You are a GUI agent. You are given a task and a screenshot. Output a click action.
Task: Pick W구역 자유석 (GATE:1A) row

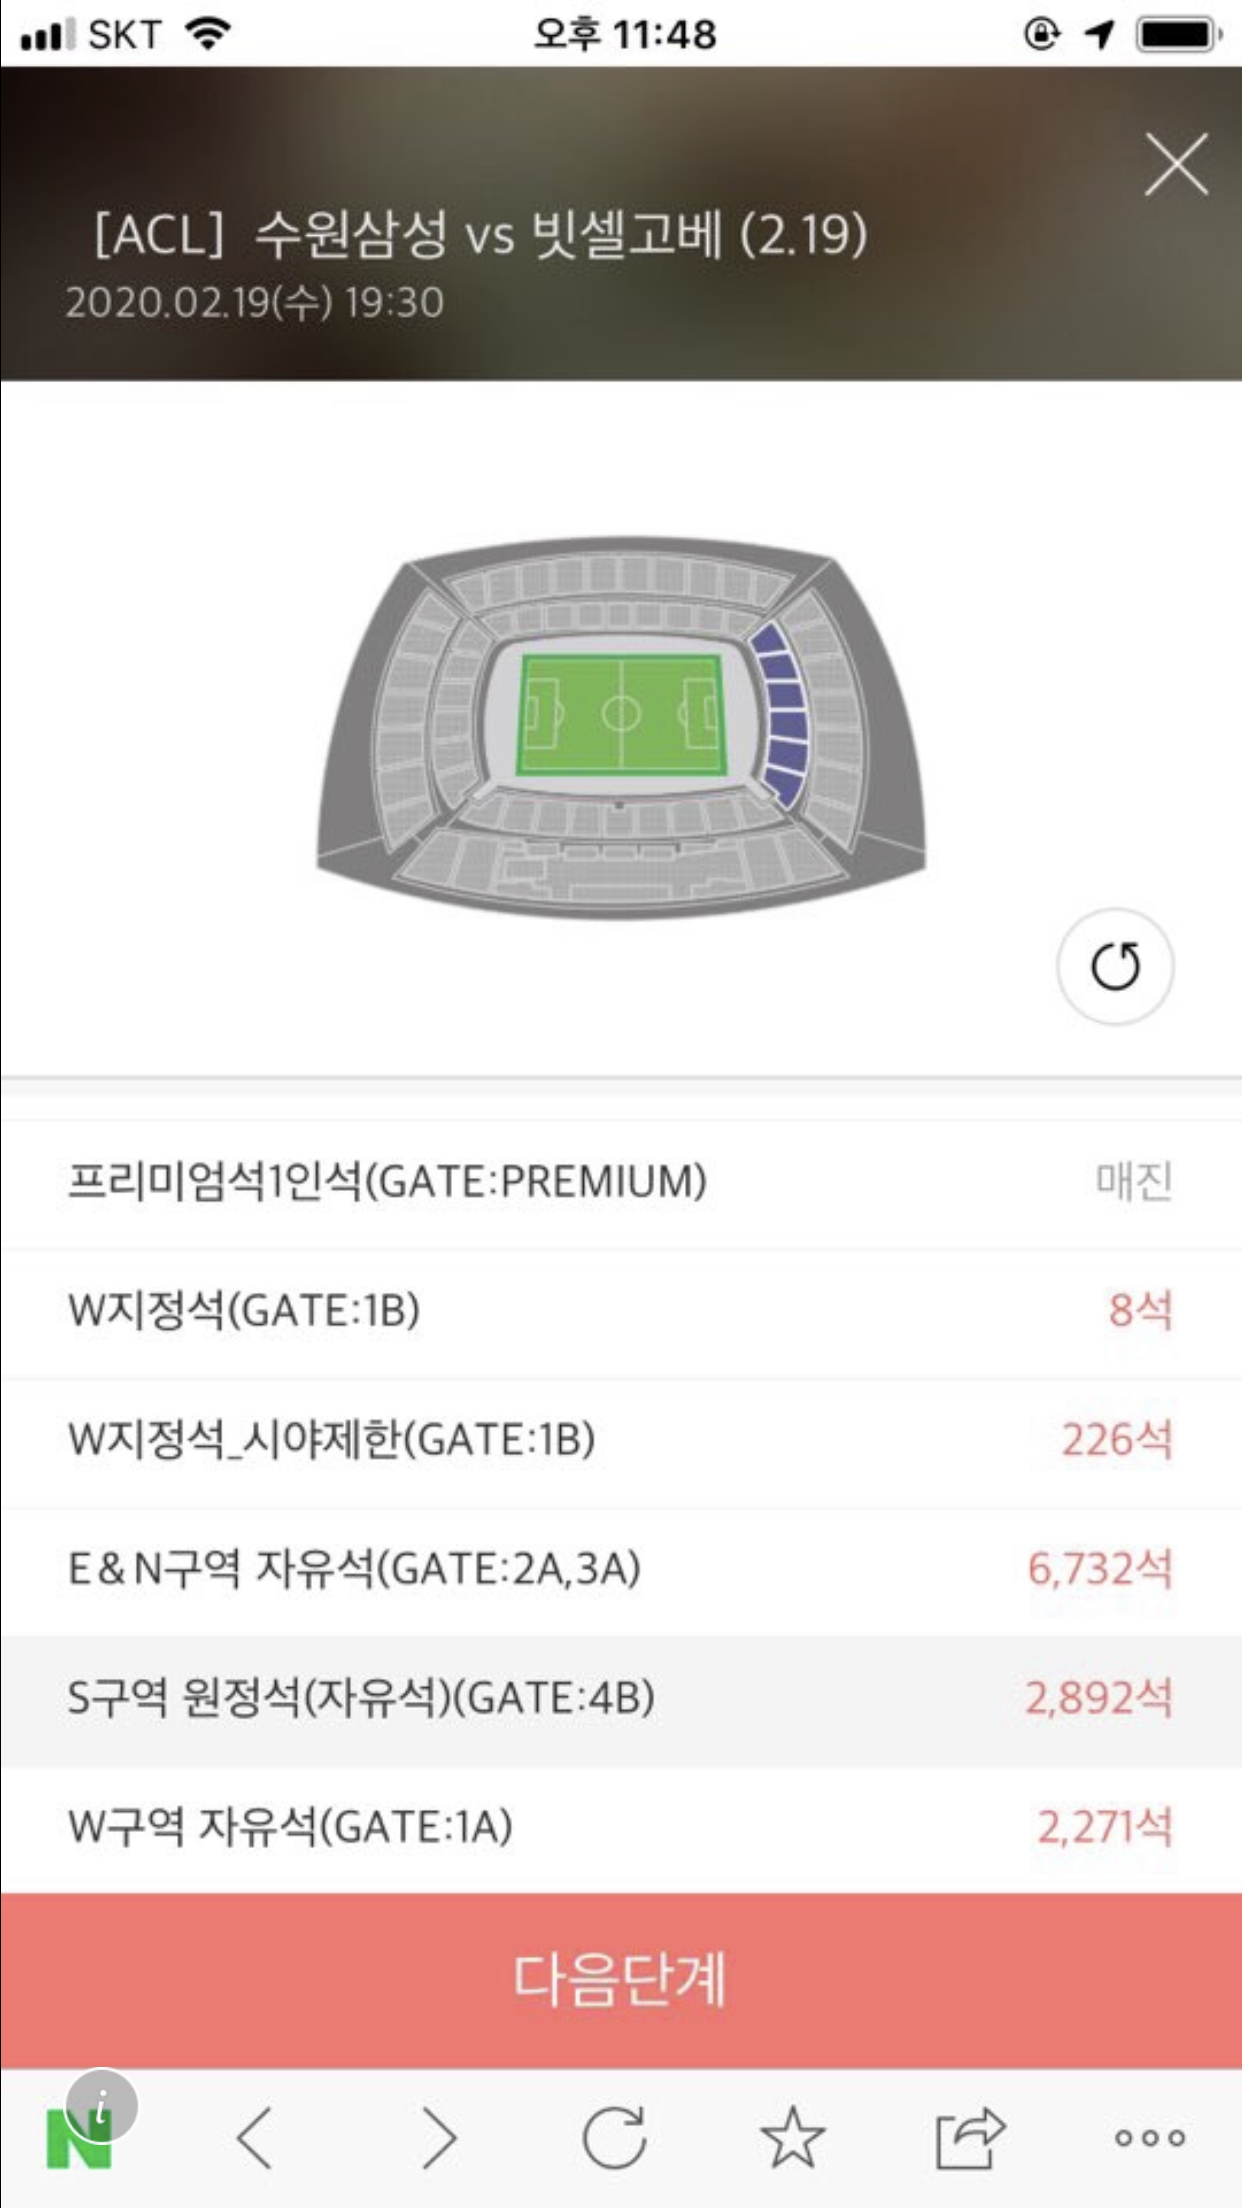(x=620, y=1827)
